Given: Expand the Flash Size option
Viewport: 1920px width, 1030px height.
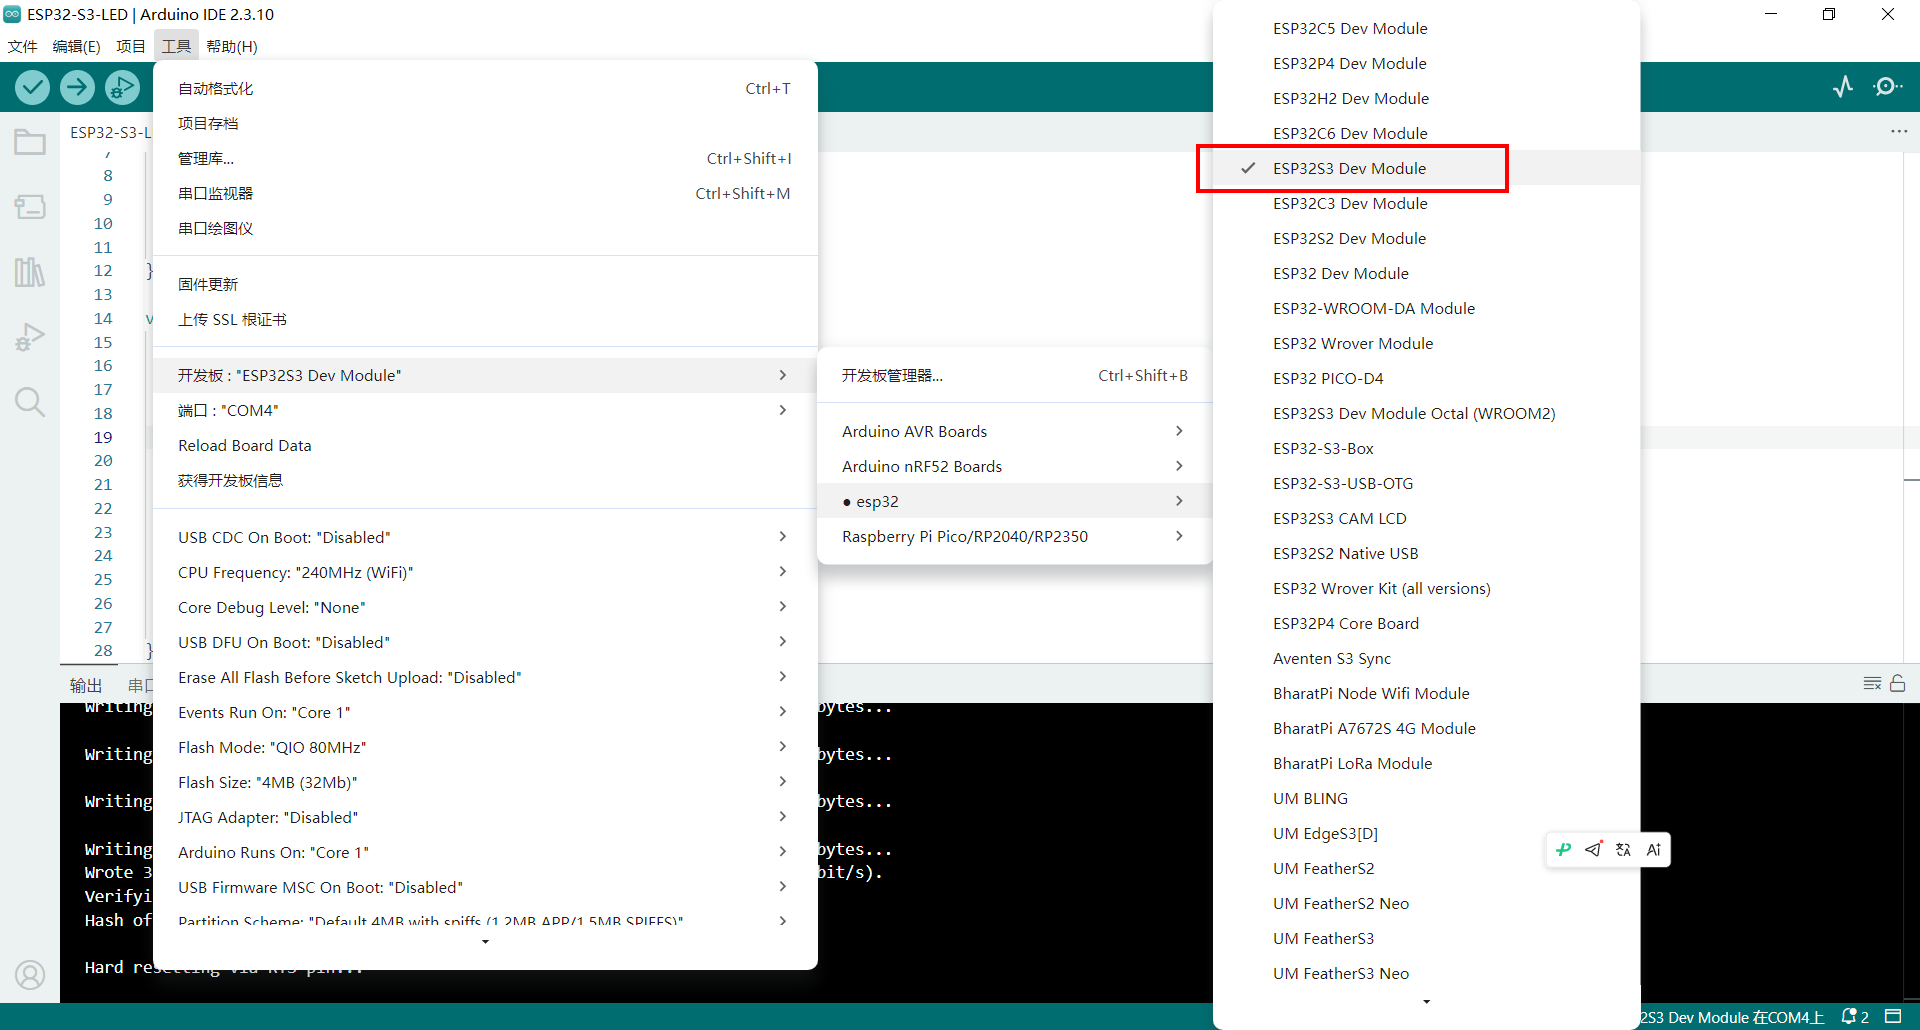Looking at the screenshot, I should pyautogui.click(x=485, y=782).
